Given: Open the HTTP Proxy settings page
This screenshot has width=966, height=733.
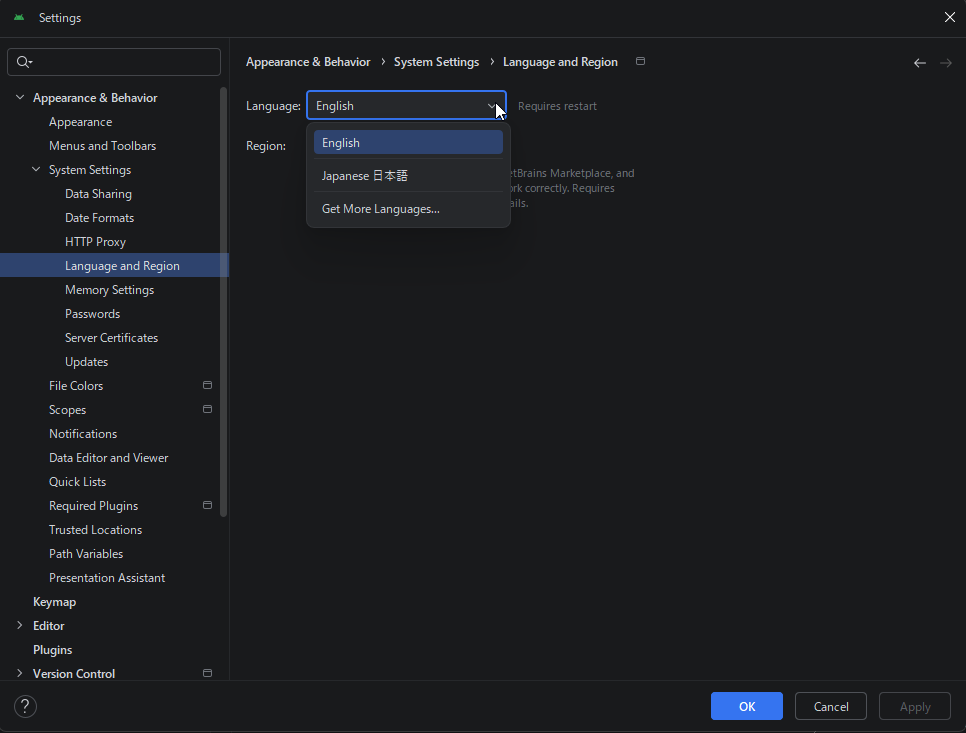Looking at the screenshot, I should click(95, 242).
